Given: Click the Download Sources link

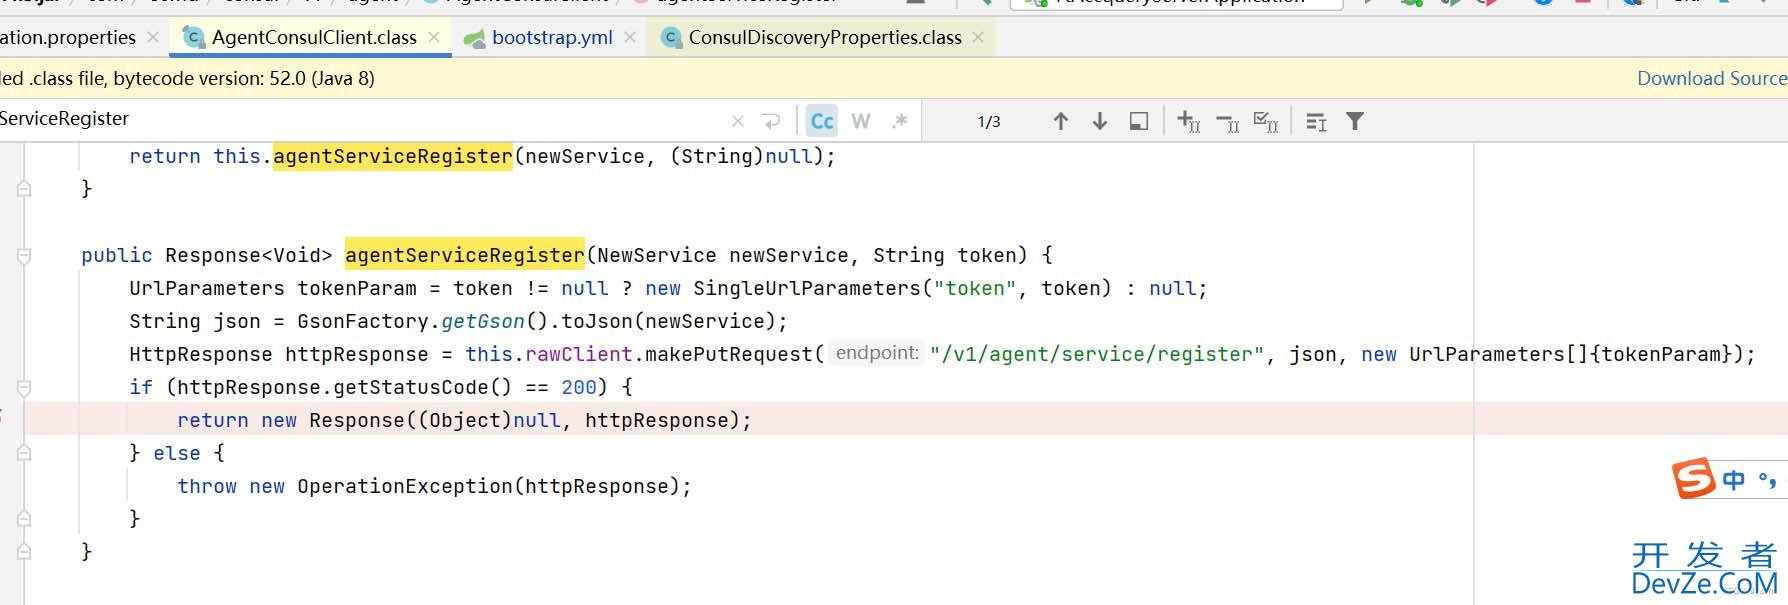Looking at the screenshot, I should tap(1712, 78).
